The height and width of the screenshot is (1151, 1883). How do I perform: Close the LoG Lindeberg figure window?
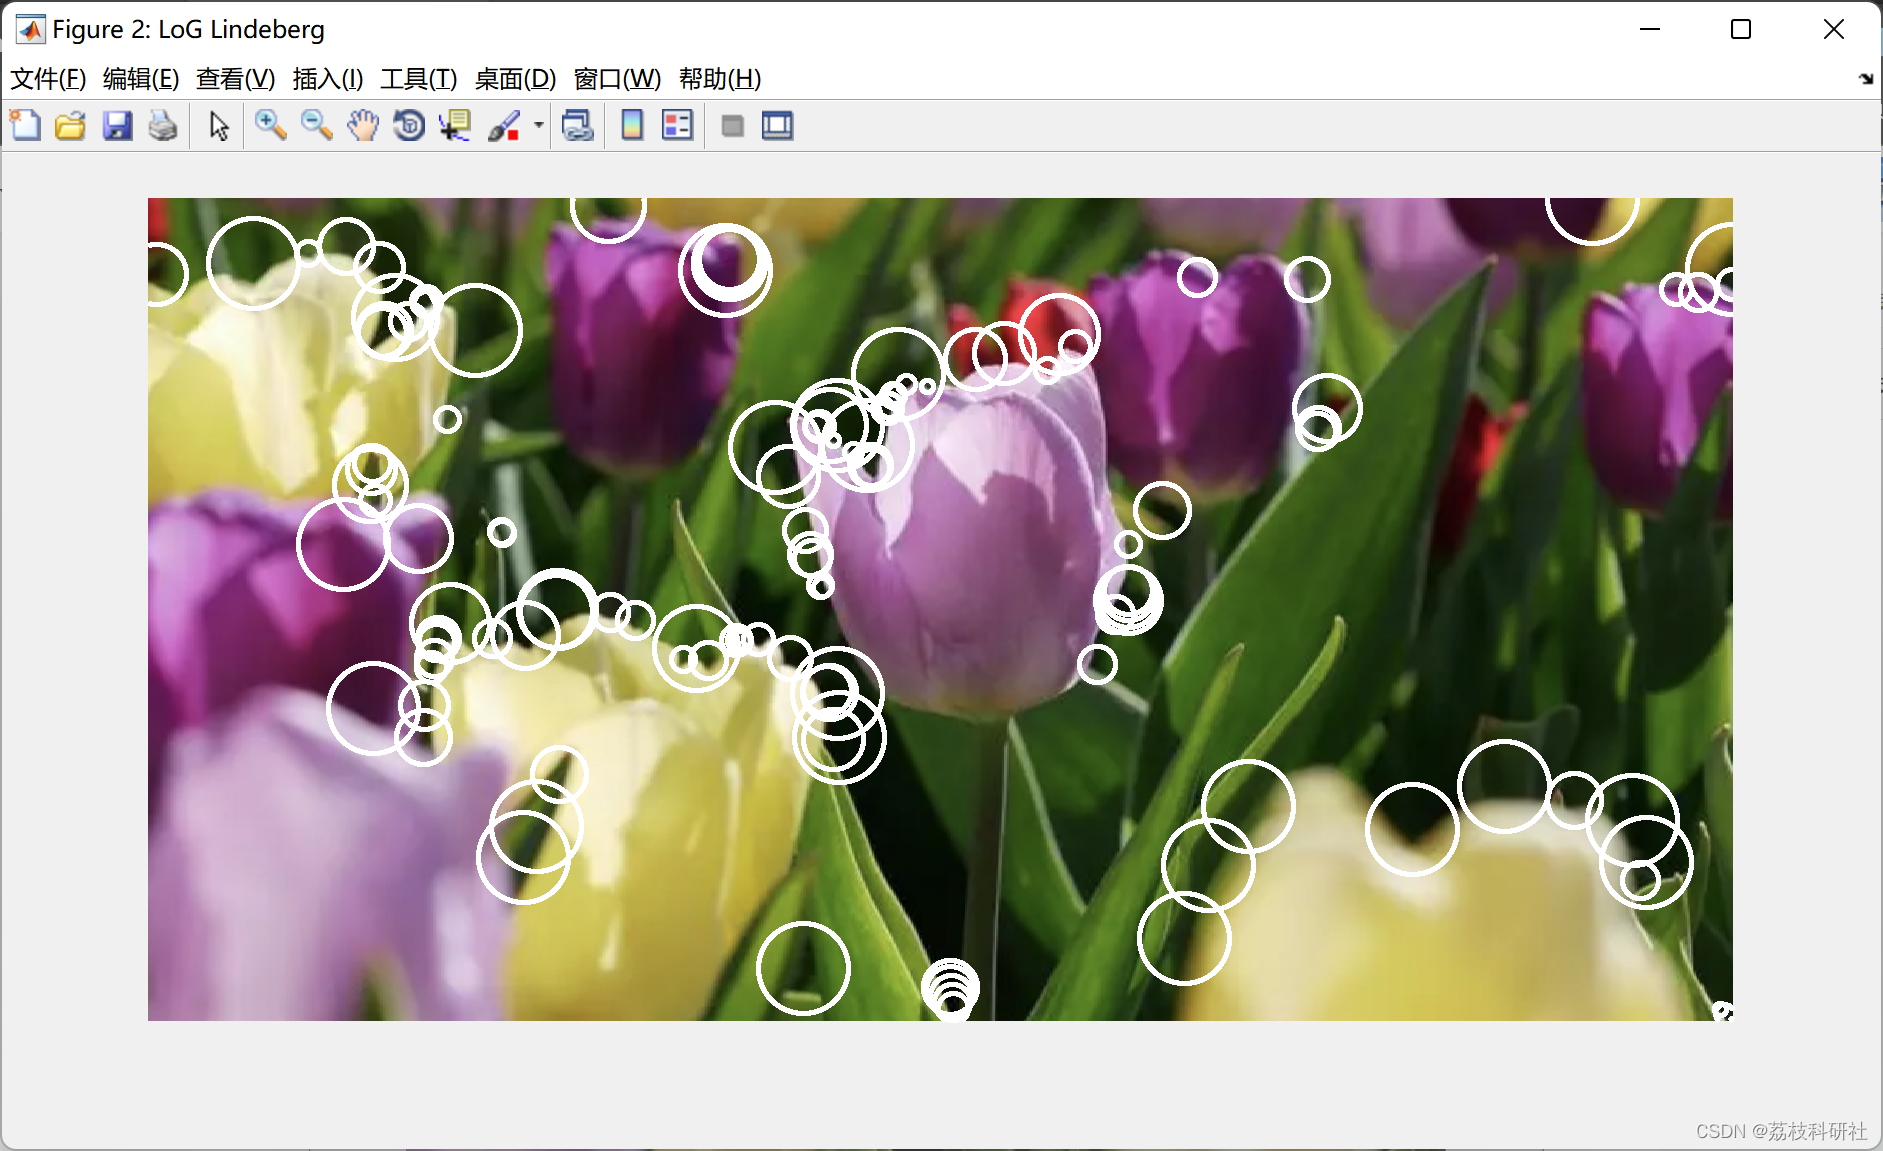coord(1834,30)
